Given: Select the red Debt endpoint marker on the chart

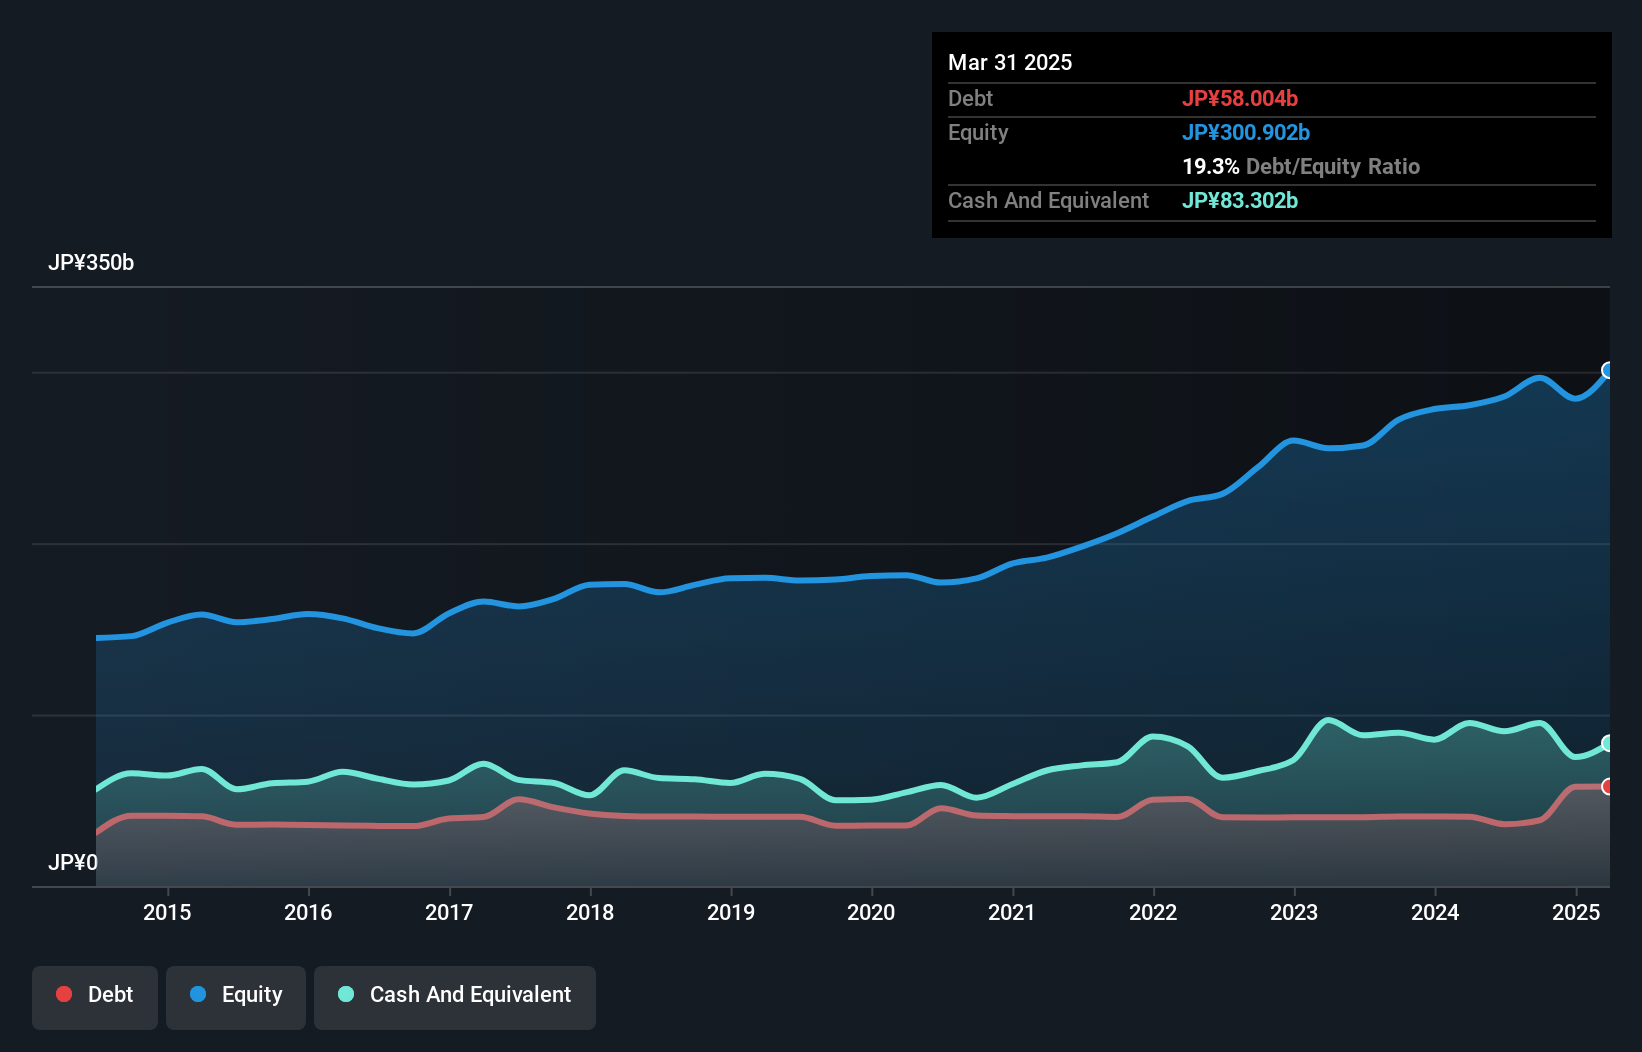Looking at the screenshot, I should coord(1607,786).
